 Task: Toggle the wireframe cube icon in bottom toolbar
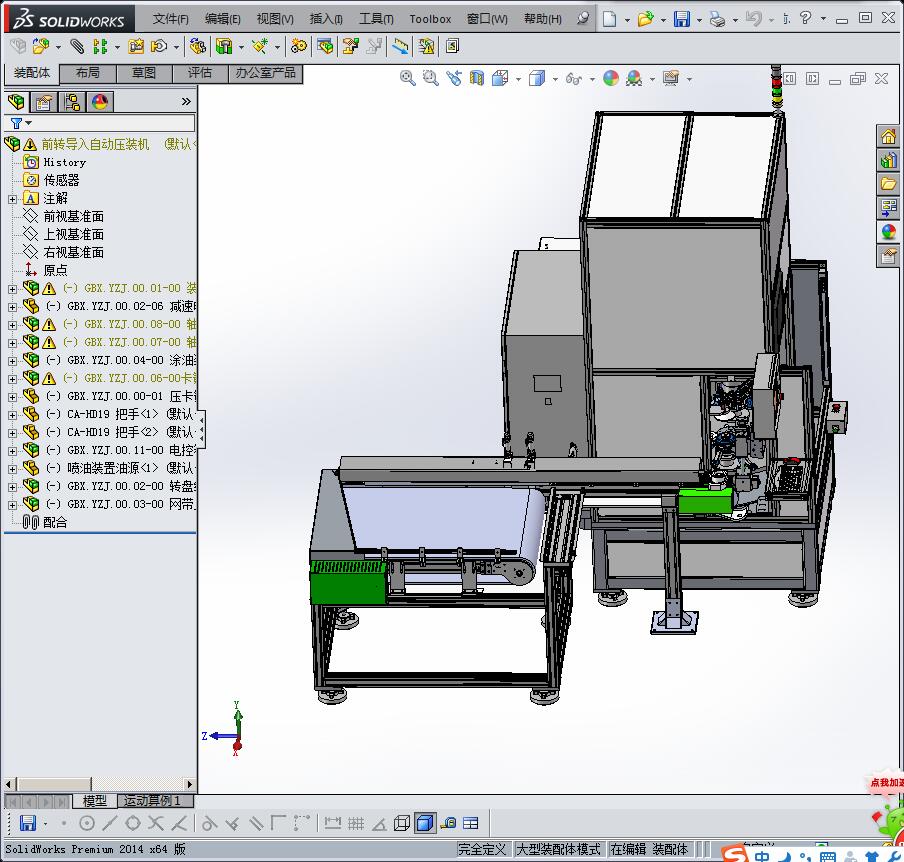click(402, 823)
